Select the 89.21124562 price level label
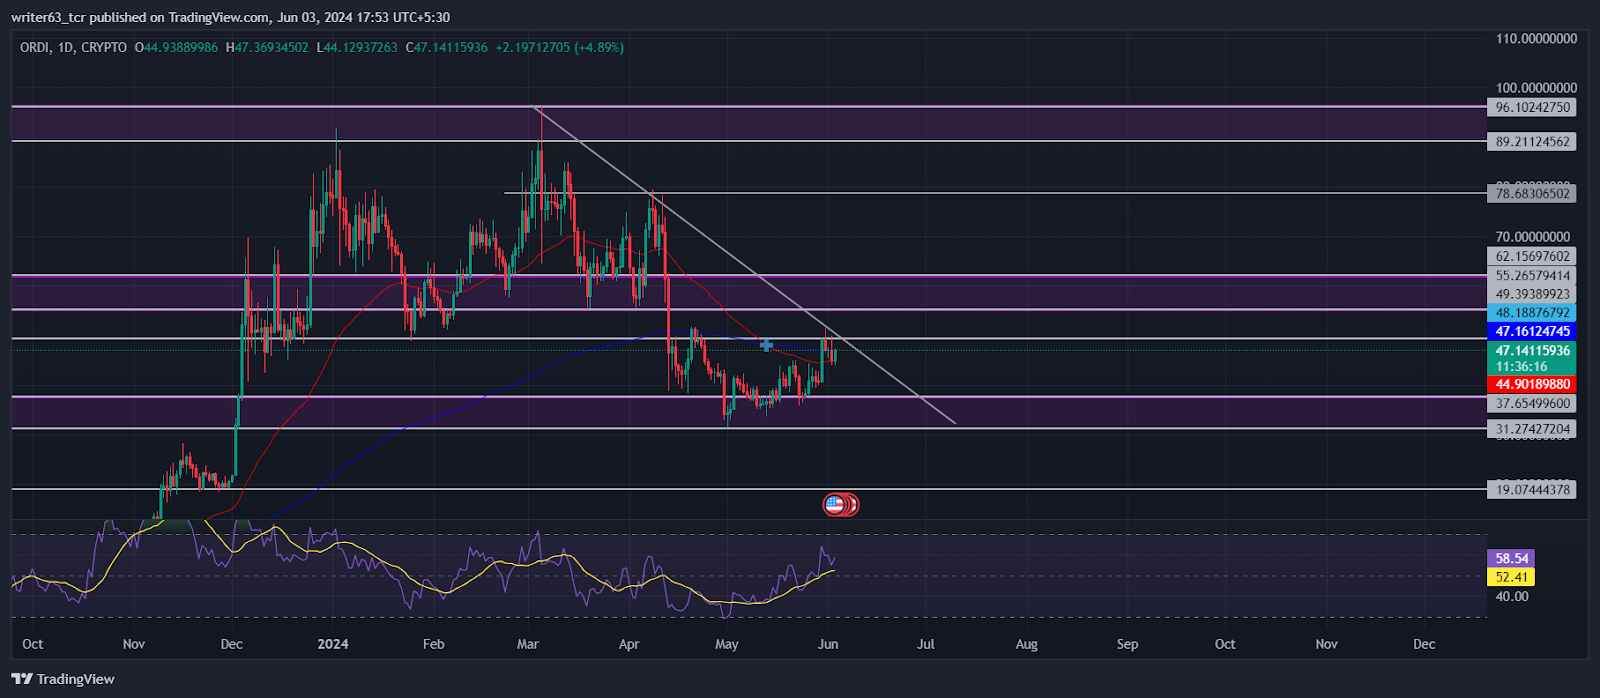This screenshot has width=1600, height=698. pyautogui.click(x=1533, y=142)
